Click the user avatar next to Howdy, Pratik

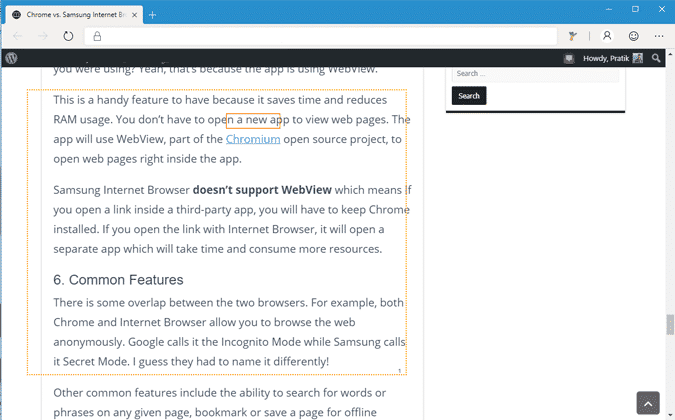click(x=638, y=59)
